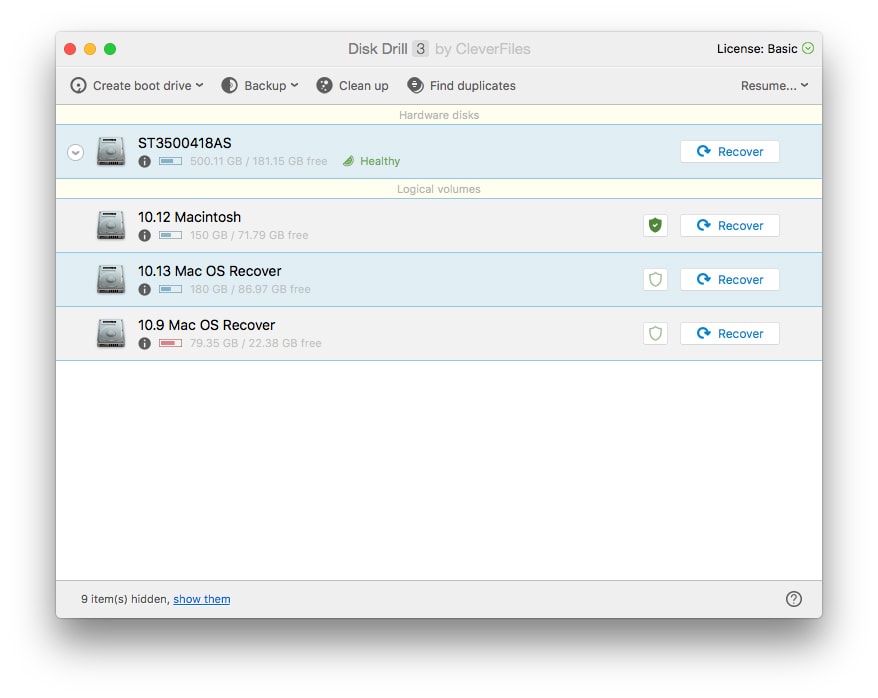Click the License: Basic status icon
This screenshot has width=878, height=698.
(807, 49)
